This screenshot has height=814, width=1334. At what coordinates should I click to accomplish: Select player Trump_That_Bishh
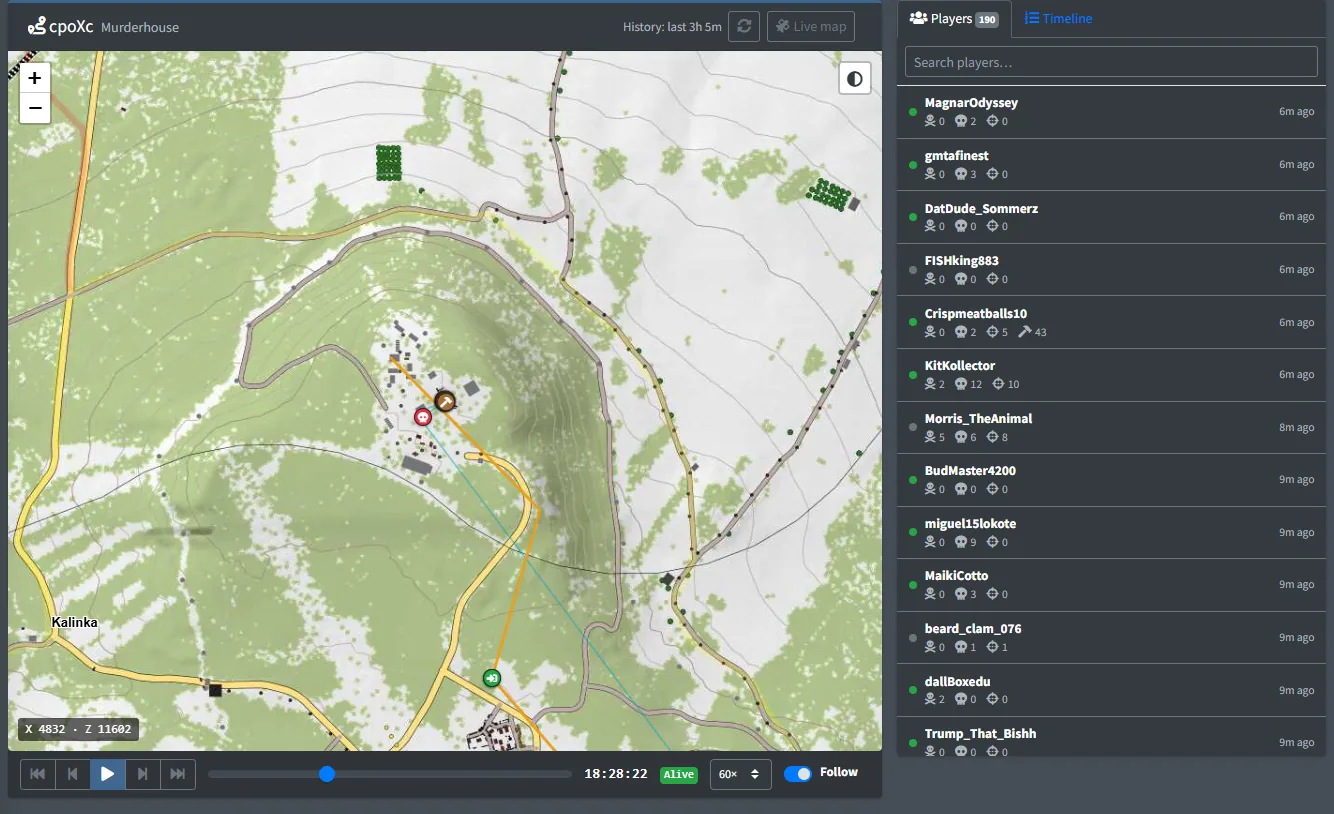[x=1112, y=736]
